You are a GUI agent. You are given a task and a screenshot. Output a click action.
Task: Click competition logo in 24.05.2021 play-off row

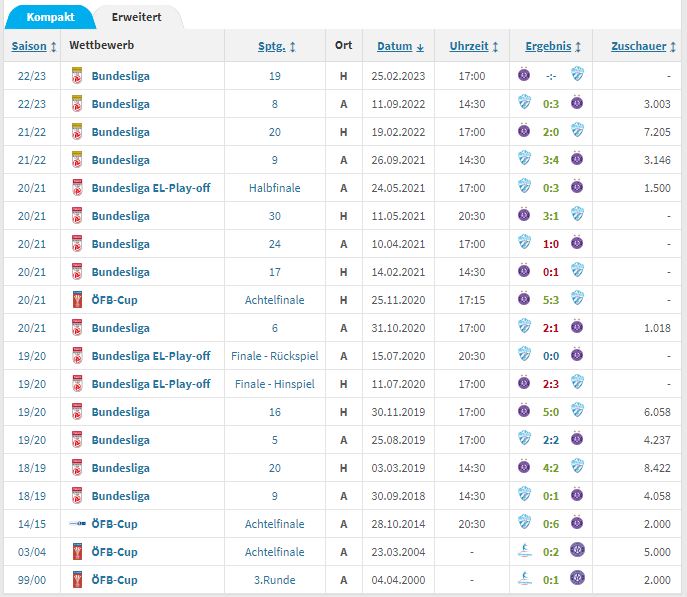[77, 187]
